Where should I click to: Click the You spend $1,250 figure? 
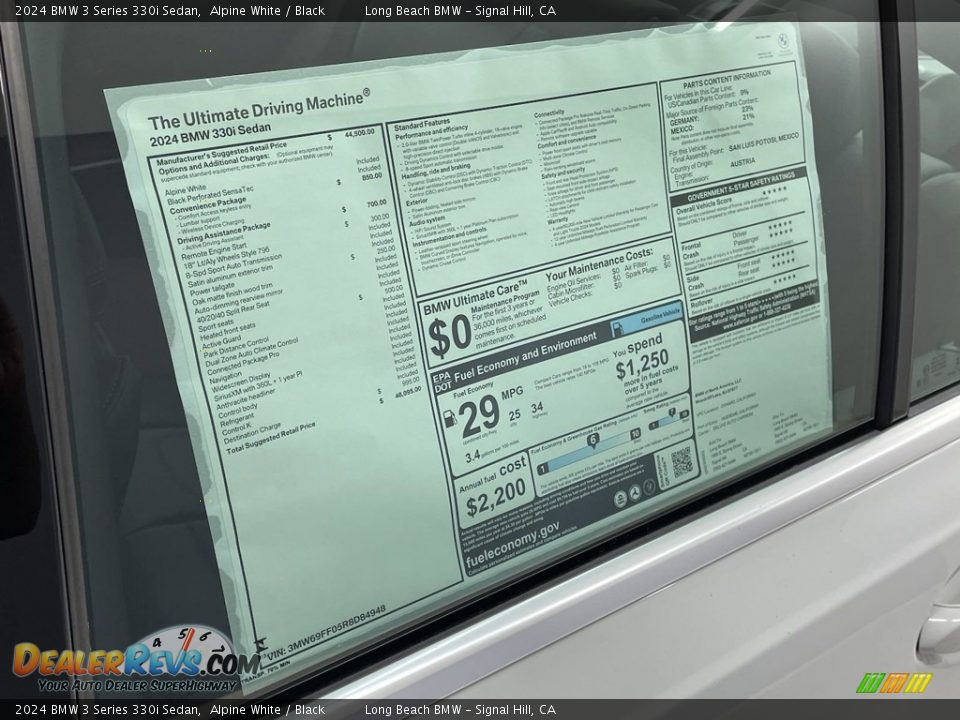tap(641, 357)
